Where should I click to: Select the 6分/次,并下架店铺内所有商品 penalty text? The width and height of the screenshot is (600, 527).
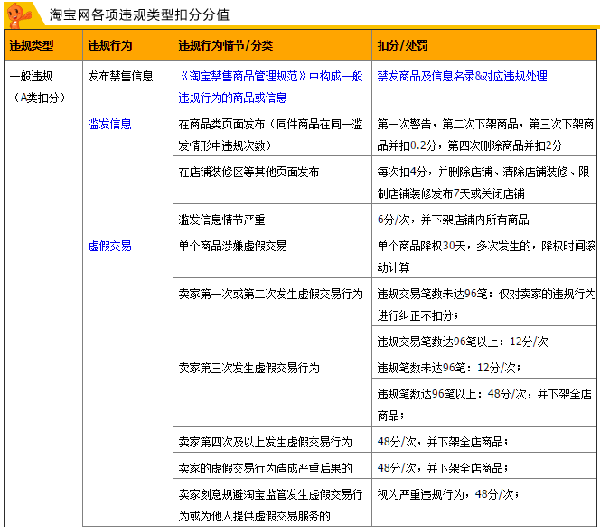point(453,219)
